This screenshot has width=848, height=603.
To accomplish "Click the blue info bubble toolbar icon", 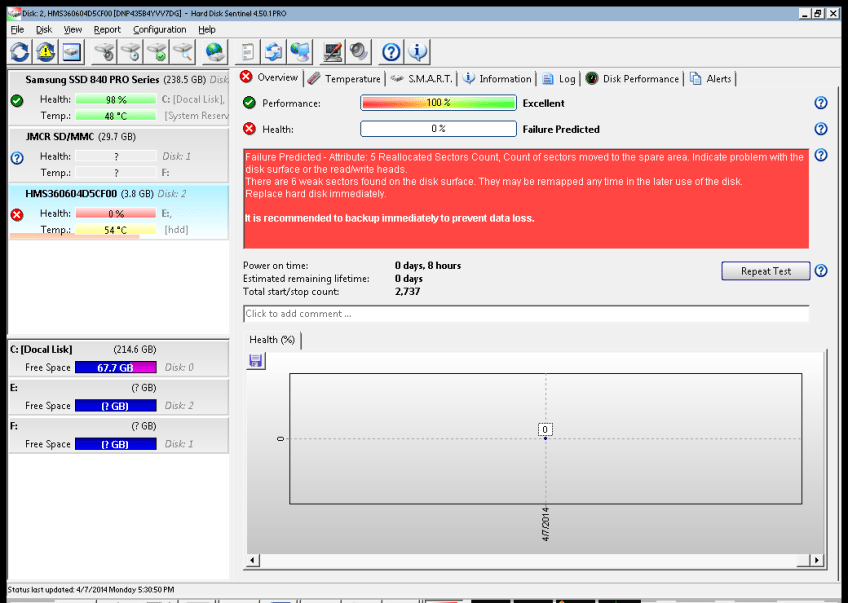I will (418, 52).
